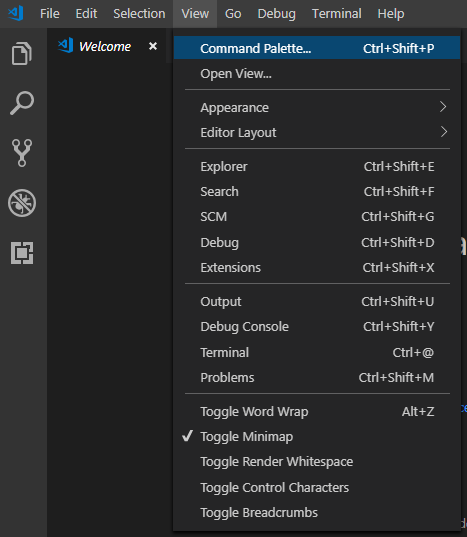Click the VS Code logo in title bar

pyautogui.click(x=16, y=14)
